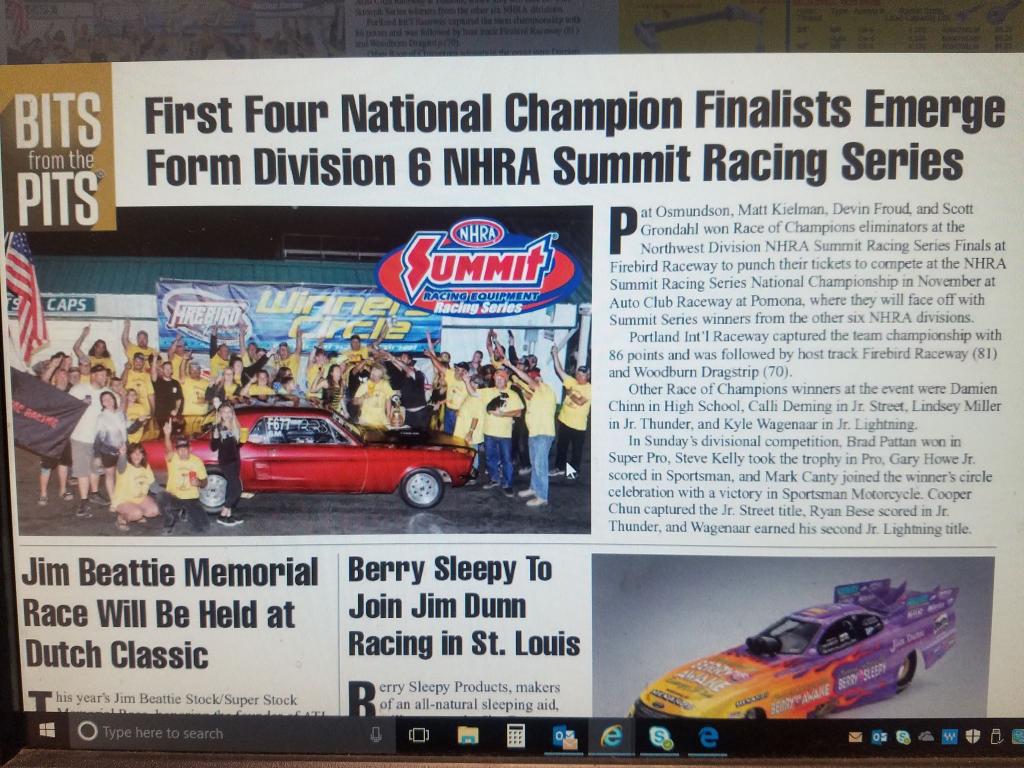Image resolution: width=1024 pixels, height=768 pixels.
Task: Open Microsoft Edge from the taskbar
Action: [x=709, y=737]
